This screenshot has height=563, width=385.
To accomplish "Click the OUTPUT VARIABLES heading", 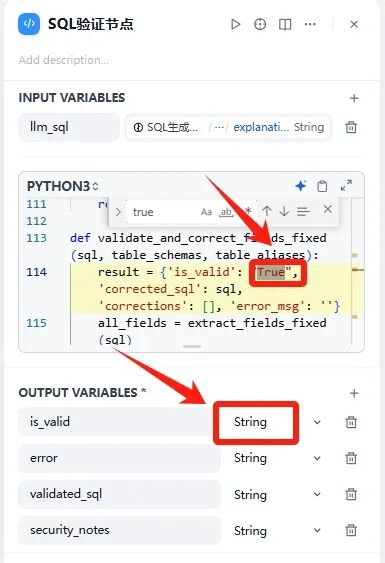I will 78,392.
